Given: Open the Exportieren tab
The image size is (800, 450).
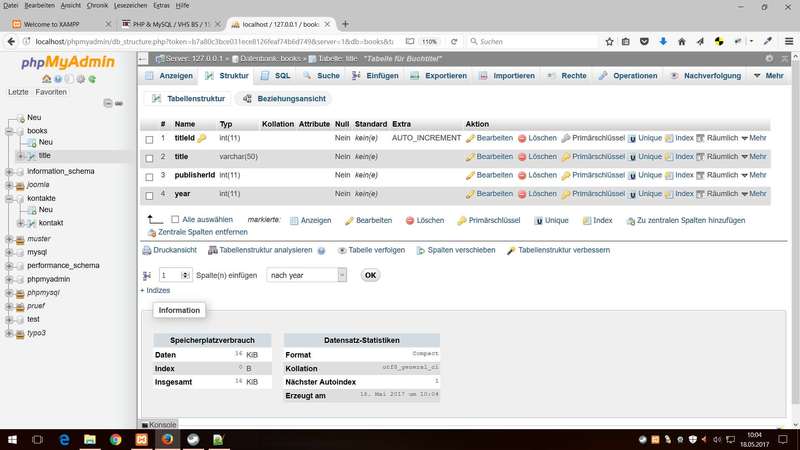Looking at the screenshot, I should pos(439,76).
